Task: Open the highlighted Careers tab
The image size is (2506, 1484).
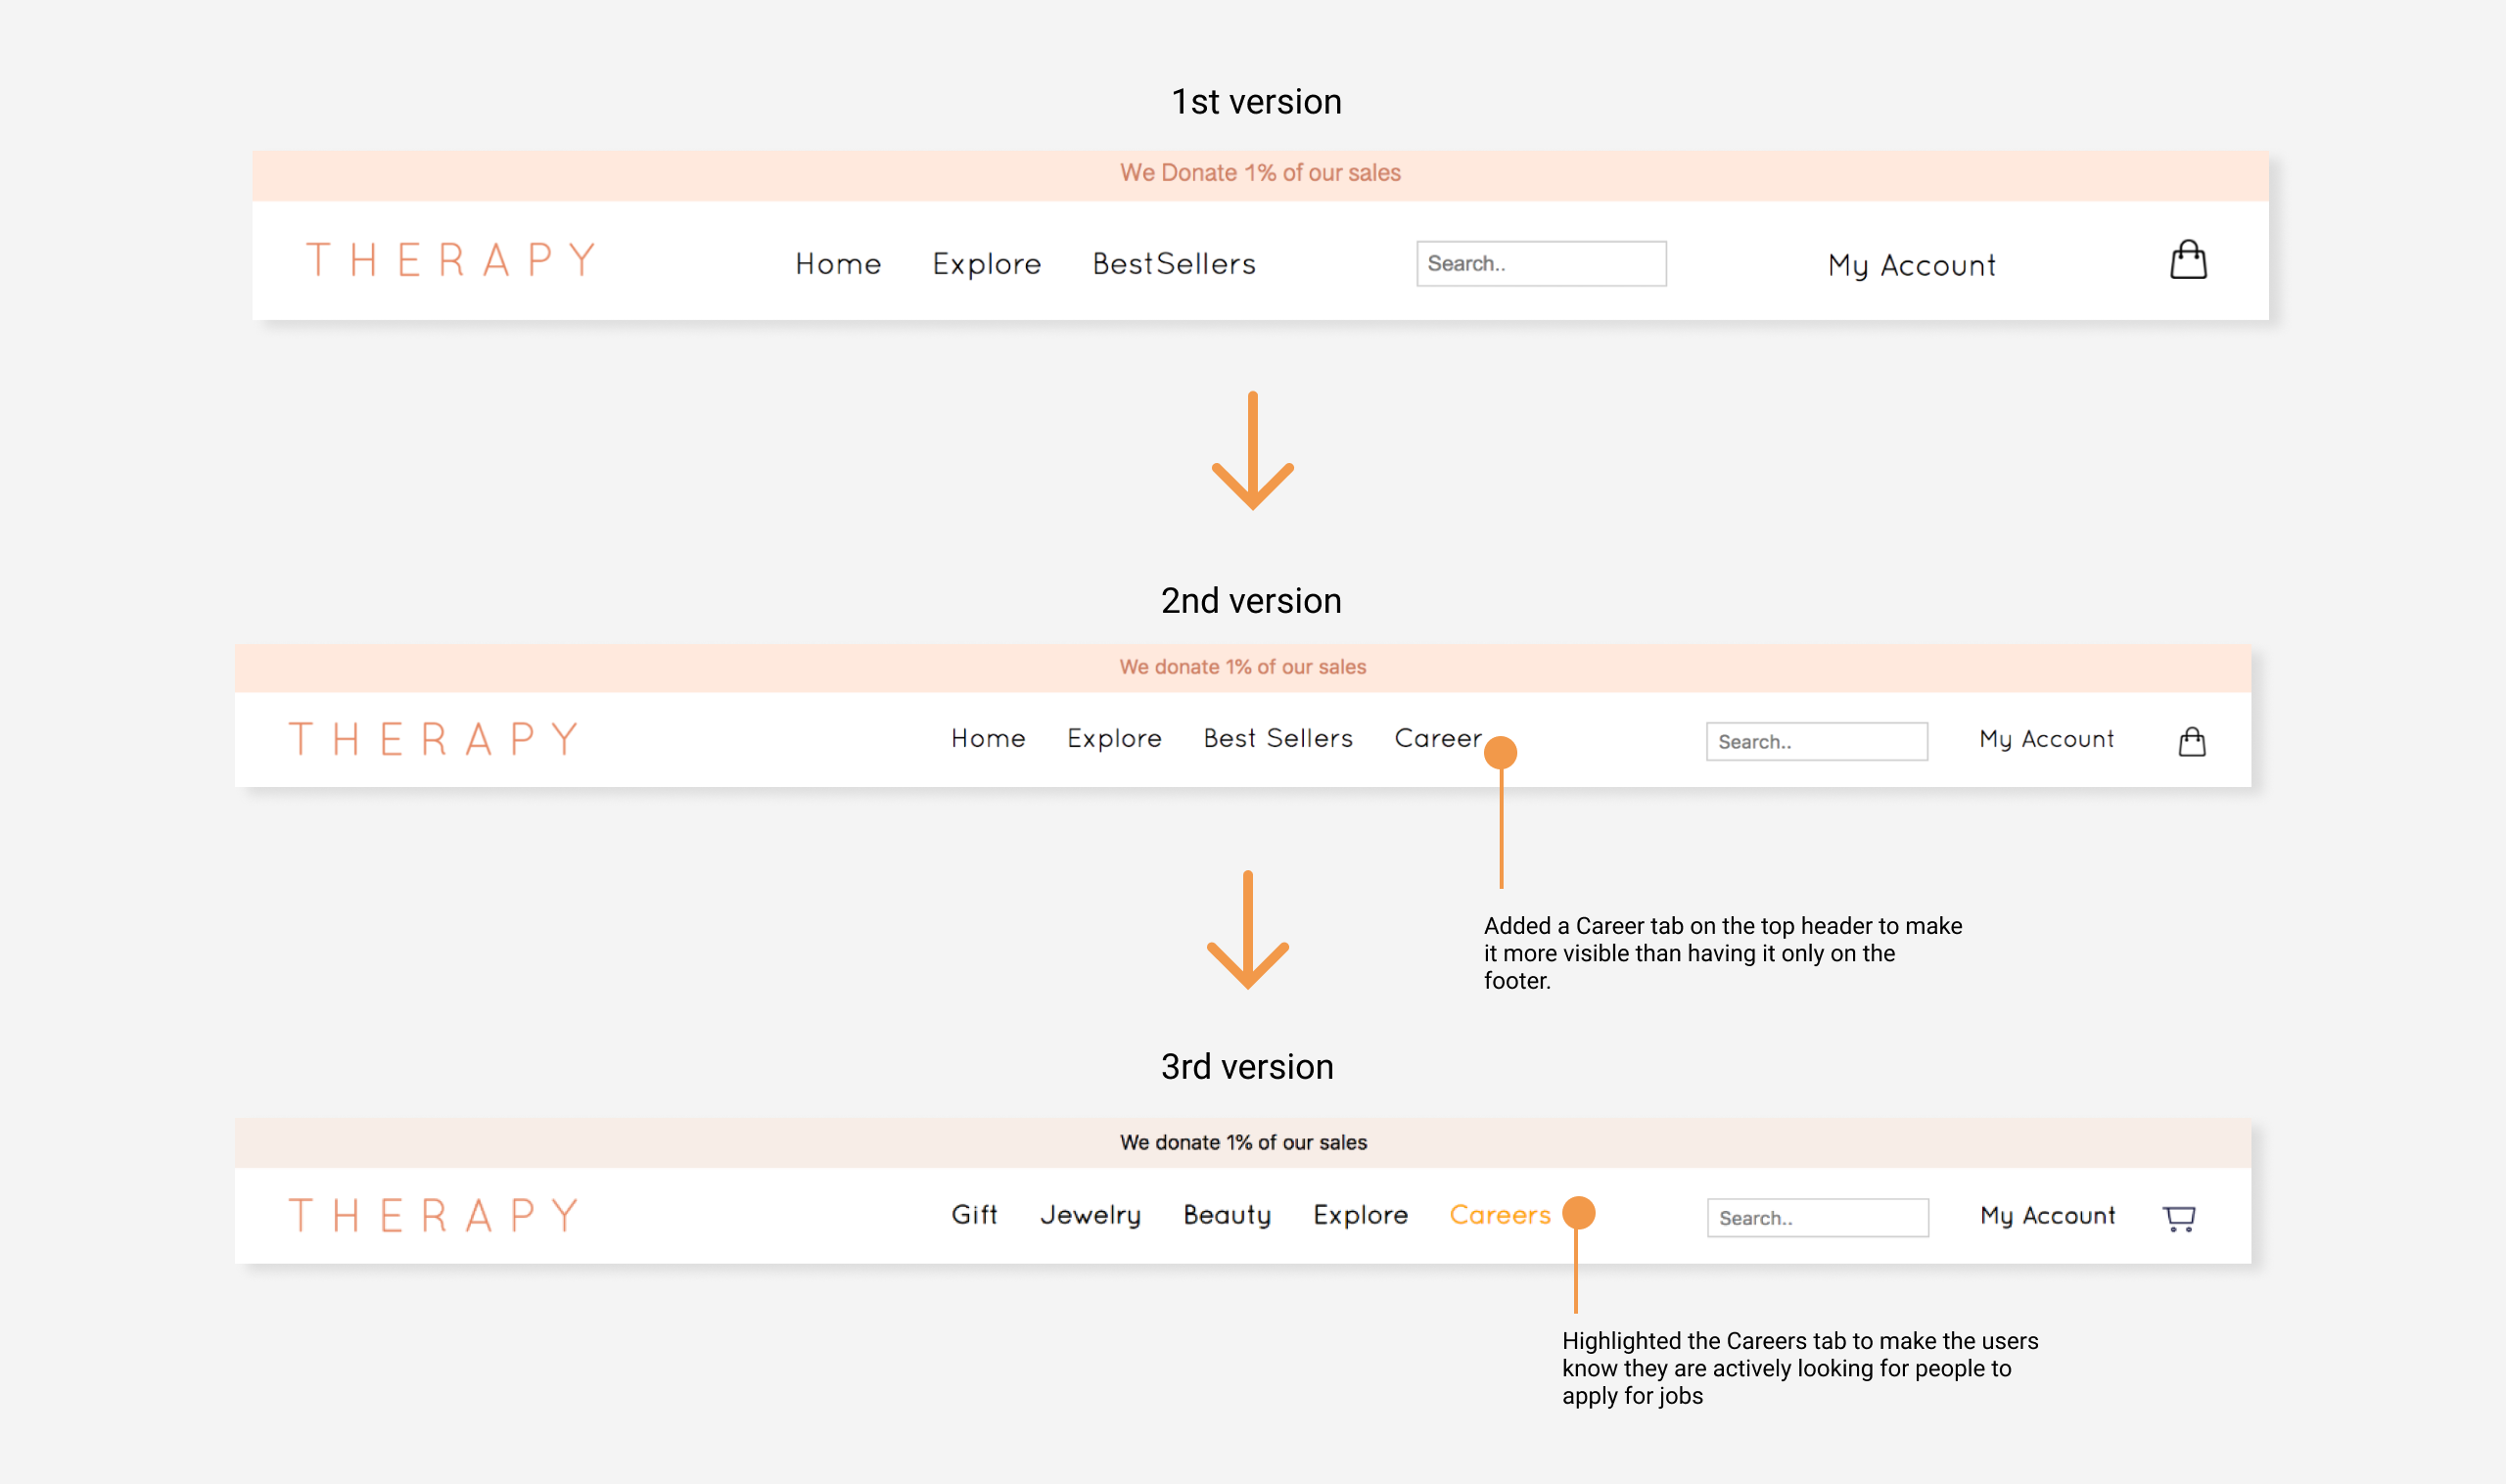Action: coord(1499,1214)
